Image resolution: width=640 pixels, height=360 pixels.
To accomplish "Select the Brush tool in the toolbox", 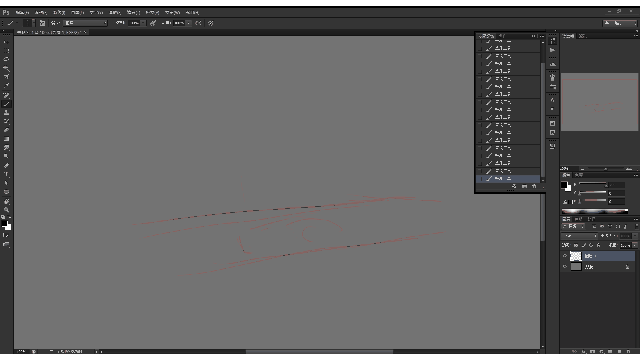I will tap(6, 104).
